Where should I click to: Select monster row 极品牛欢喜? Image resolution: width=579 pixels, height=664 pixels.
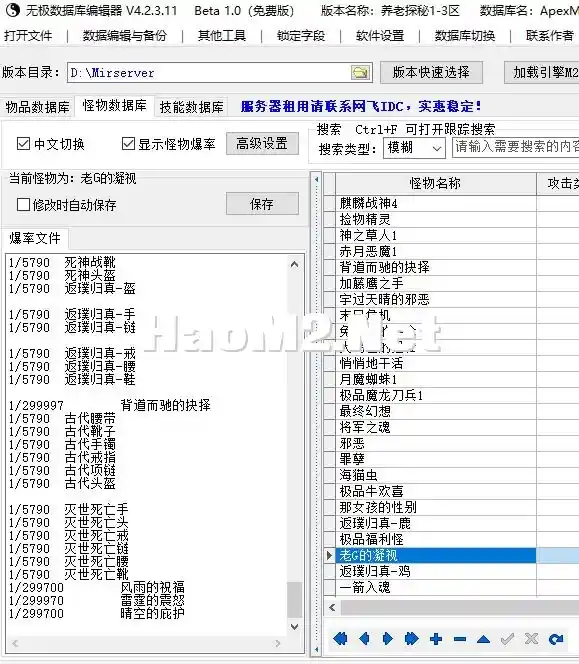(436, 491)
